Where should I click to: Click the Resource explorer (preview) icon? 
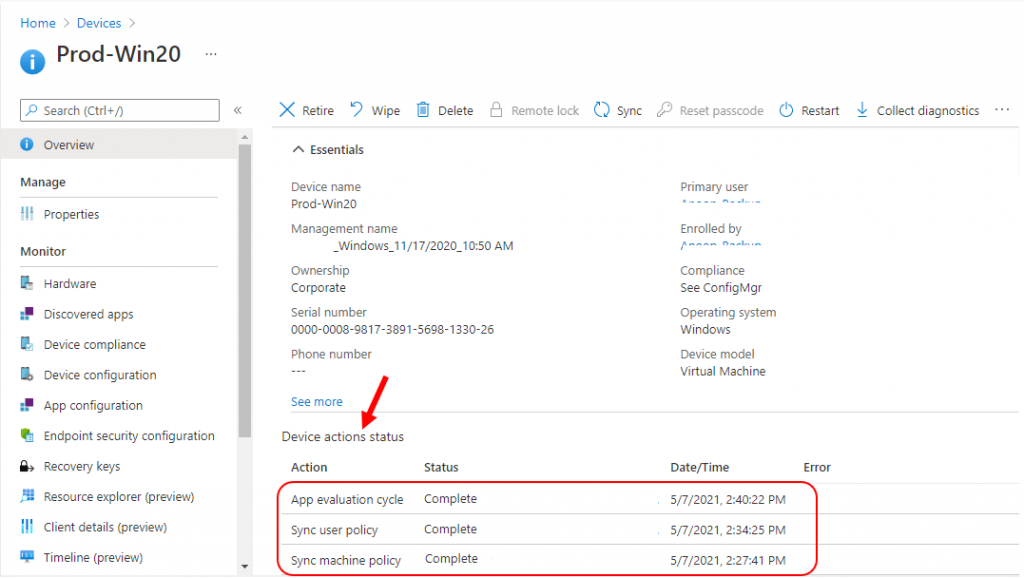coord(27,496)
